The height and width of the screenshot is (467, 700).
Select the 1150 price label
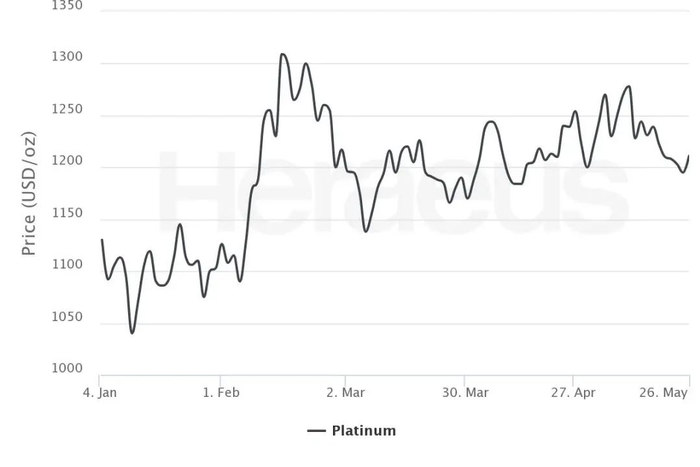[67, 214]
